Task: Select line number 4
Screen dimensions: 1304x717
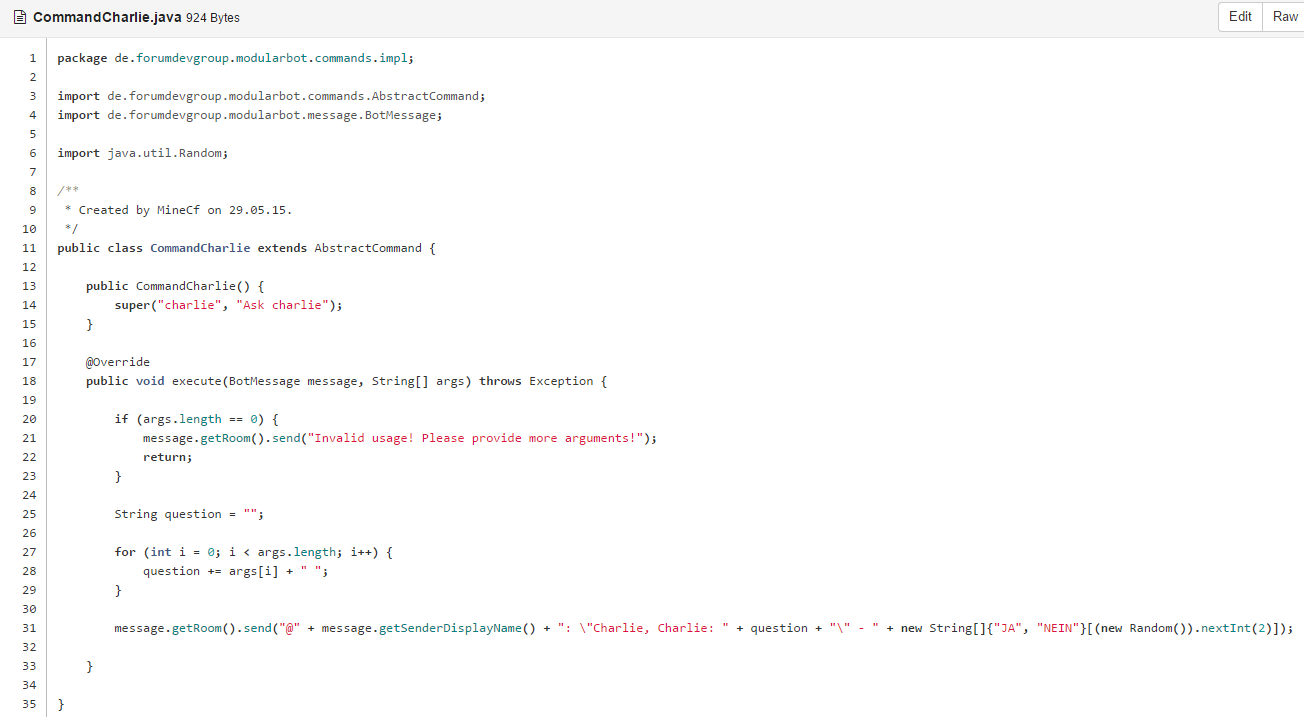Action: tap(33, 115)
